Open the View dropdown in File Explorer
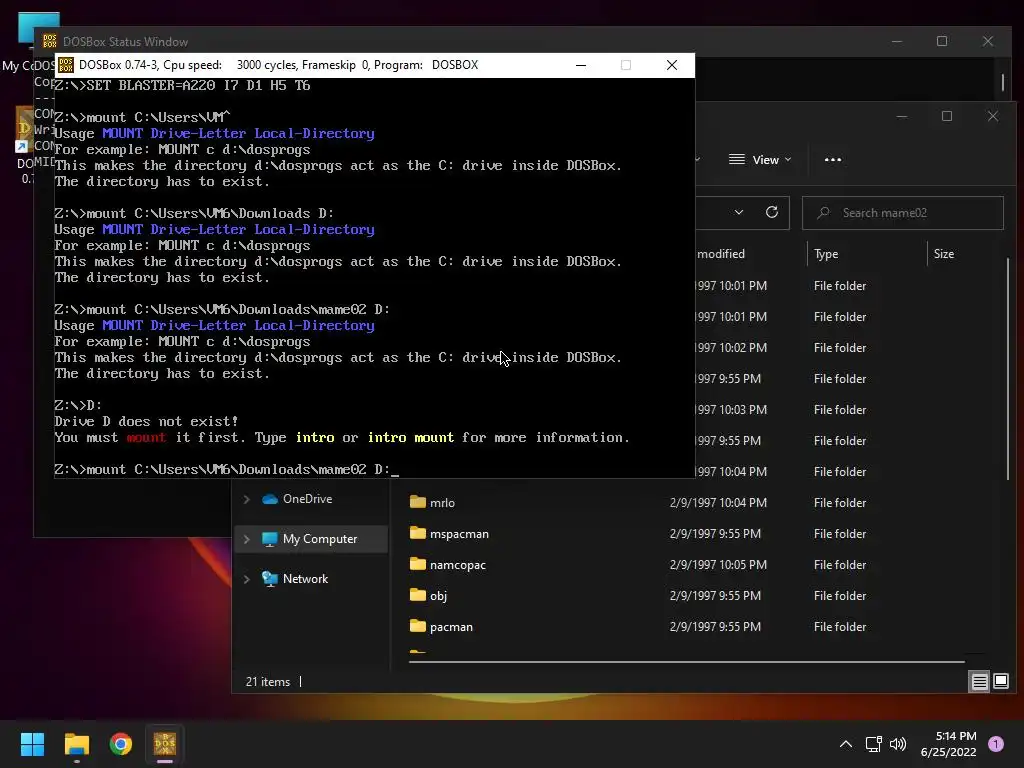Viewport: 1024px width, 768px height. click(x=760, y=160)
